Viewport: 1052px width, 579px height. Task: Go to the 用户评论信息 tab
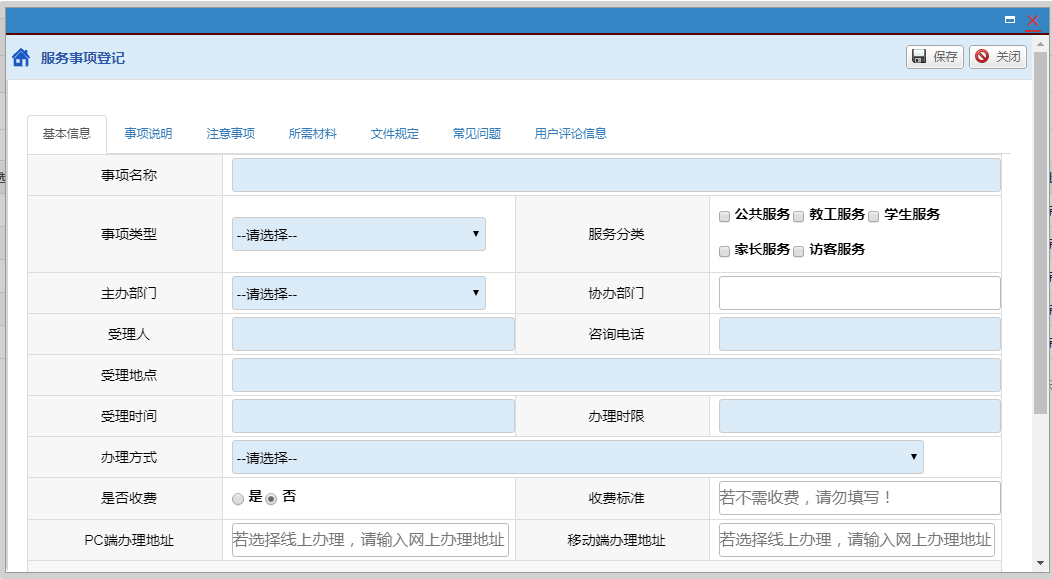(x=570, y=134)
